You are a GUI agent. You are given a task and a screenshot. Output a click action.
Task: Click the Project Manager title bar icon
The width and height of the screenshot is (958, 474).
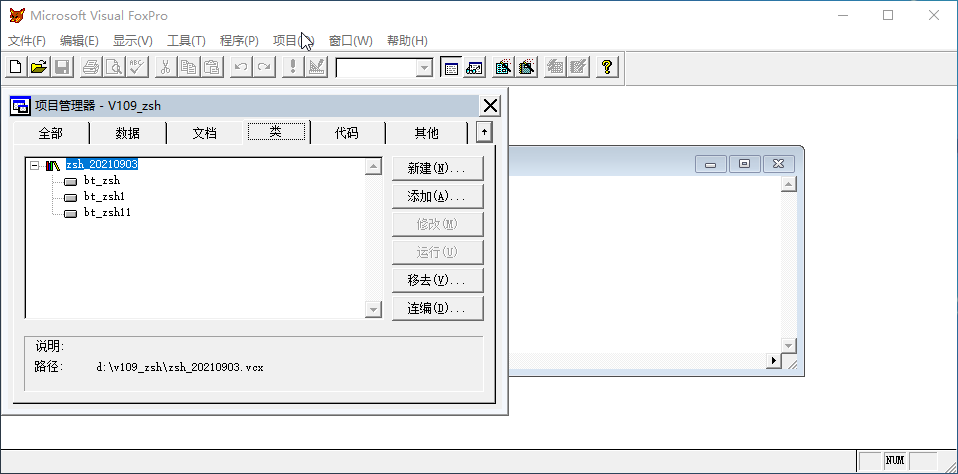point(20,106)
